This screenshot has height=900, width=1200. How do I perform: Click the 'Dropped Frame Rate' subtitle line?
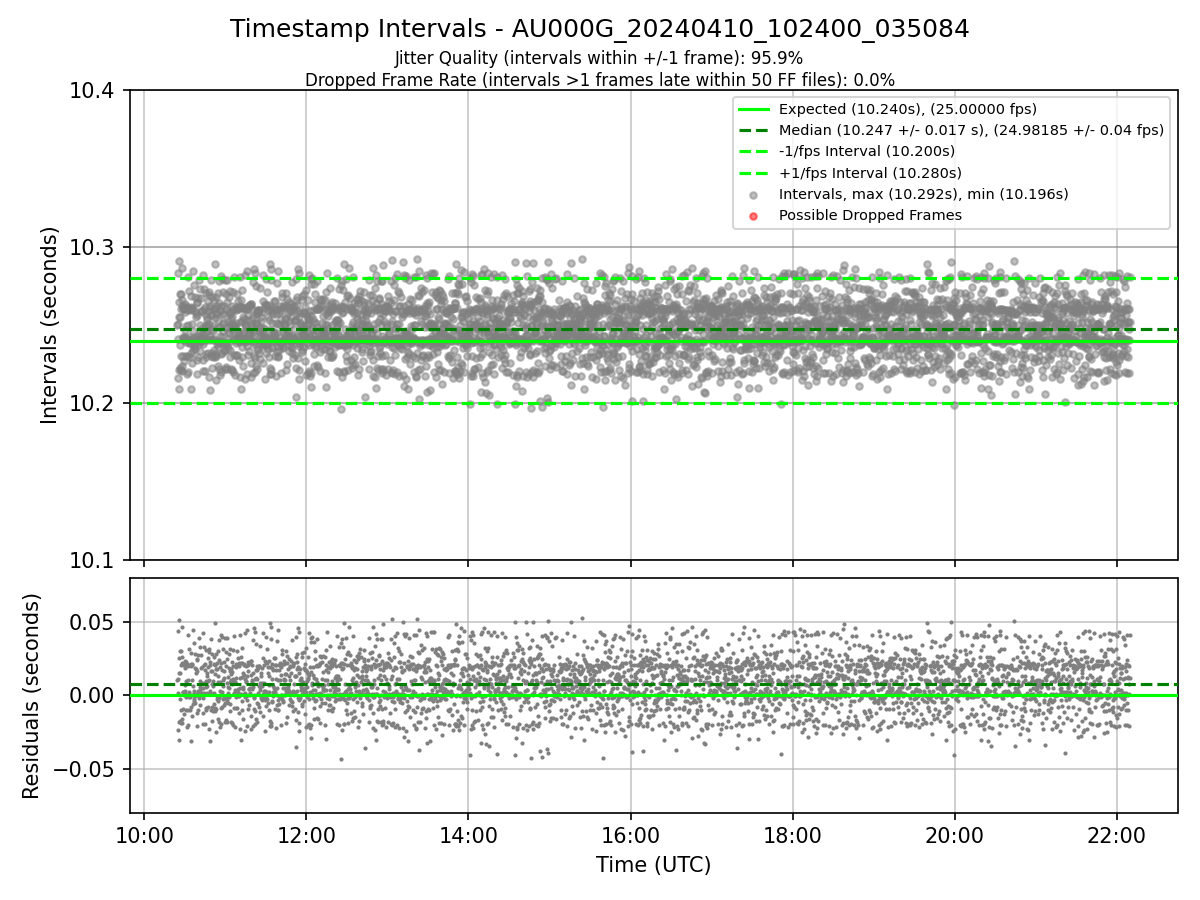599,80
